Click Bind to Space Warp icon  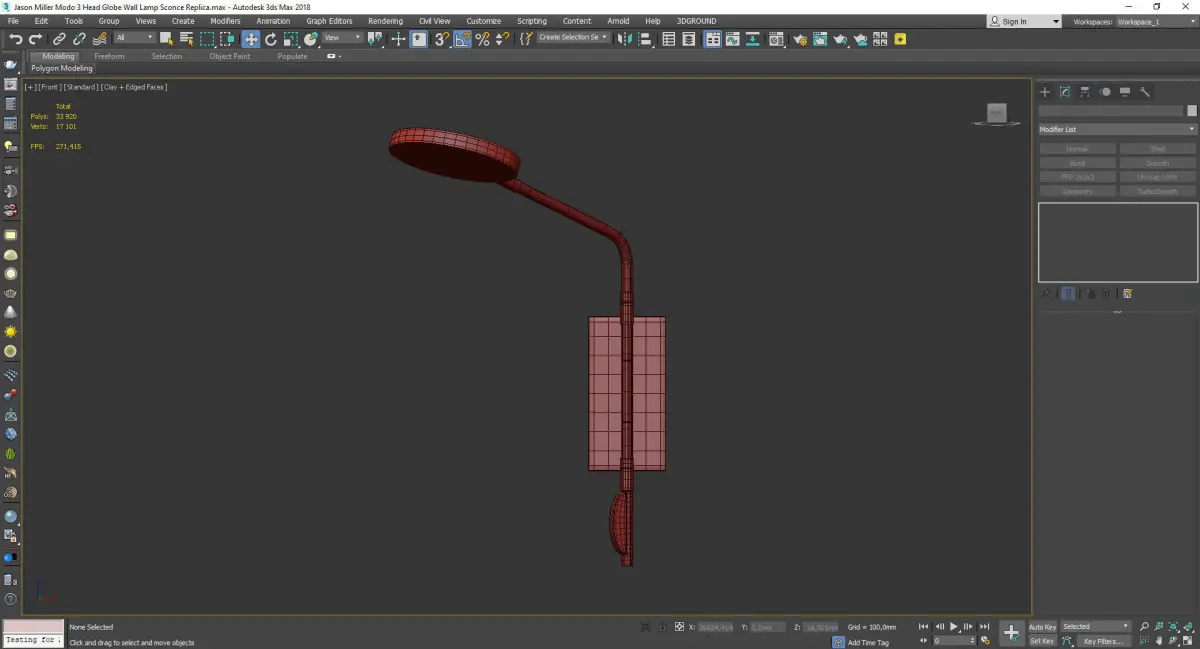[100, 39]
